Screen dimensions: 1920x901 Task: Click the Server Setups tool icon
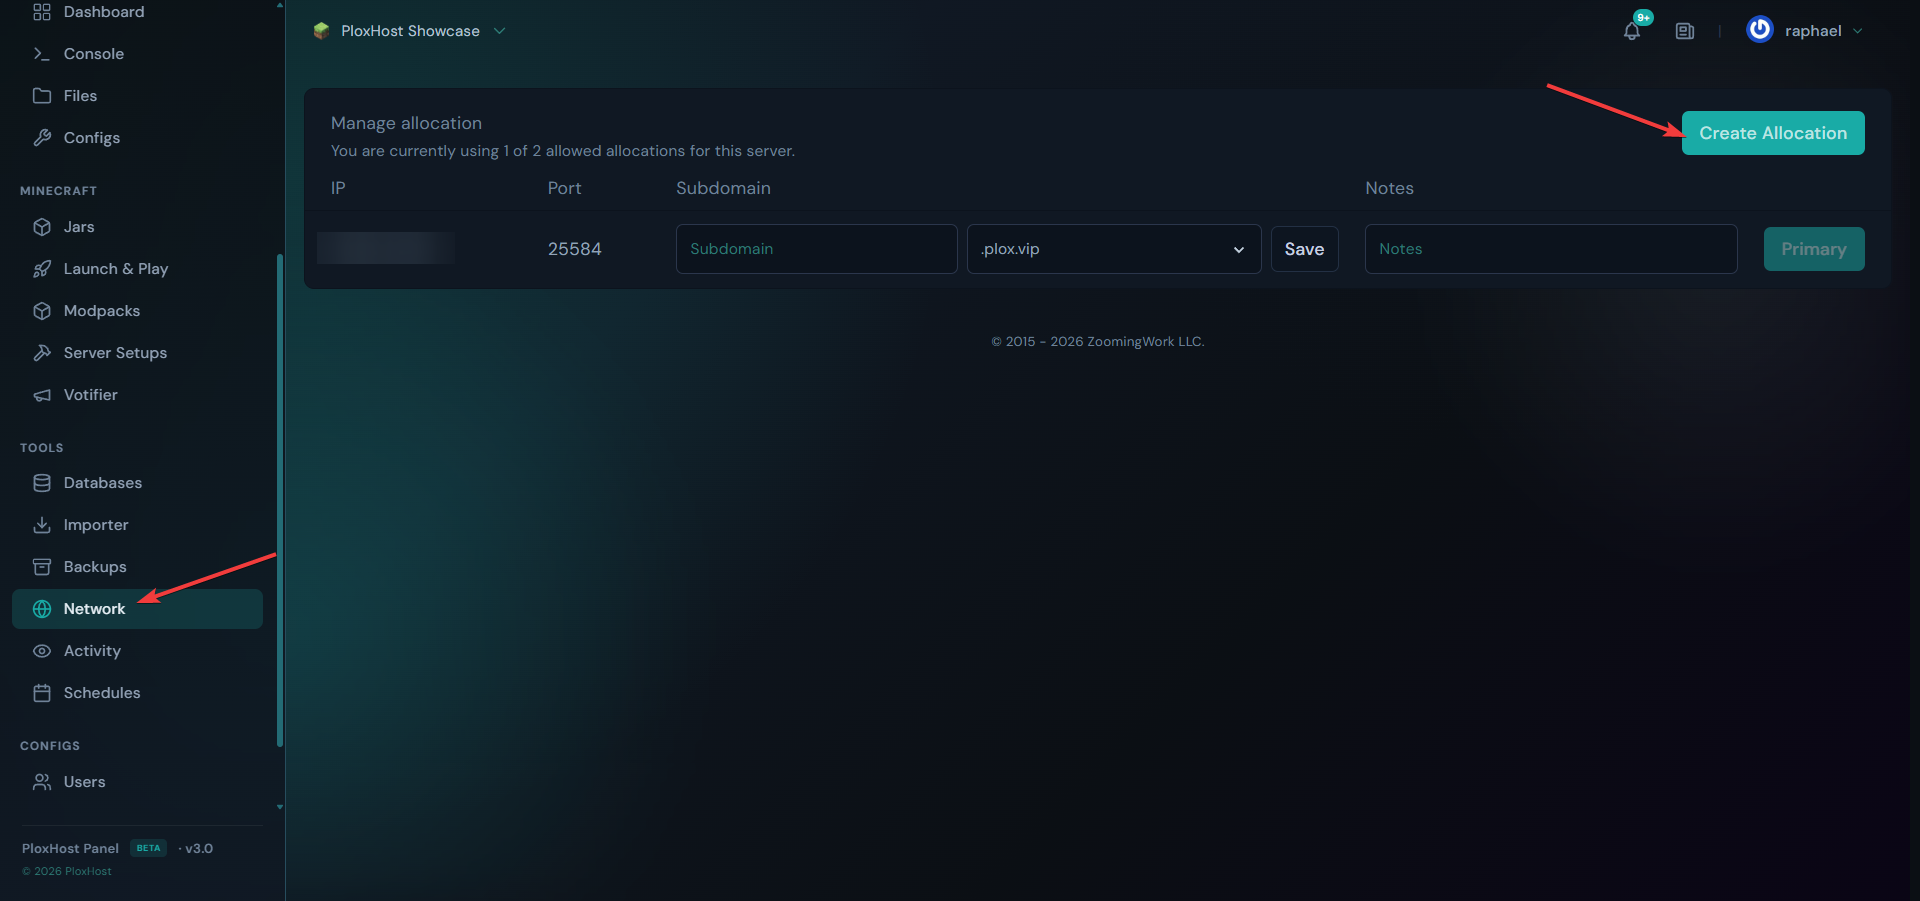click(x=42, y=353)
